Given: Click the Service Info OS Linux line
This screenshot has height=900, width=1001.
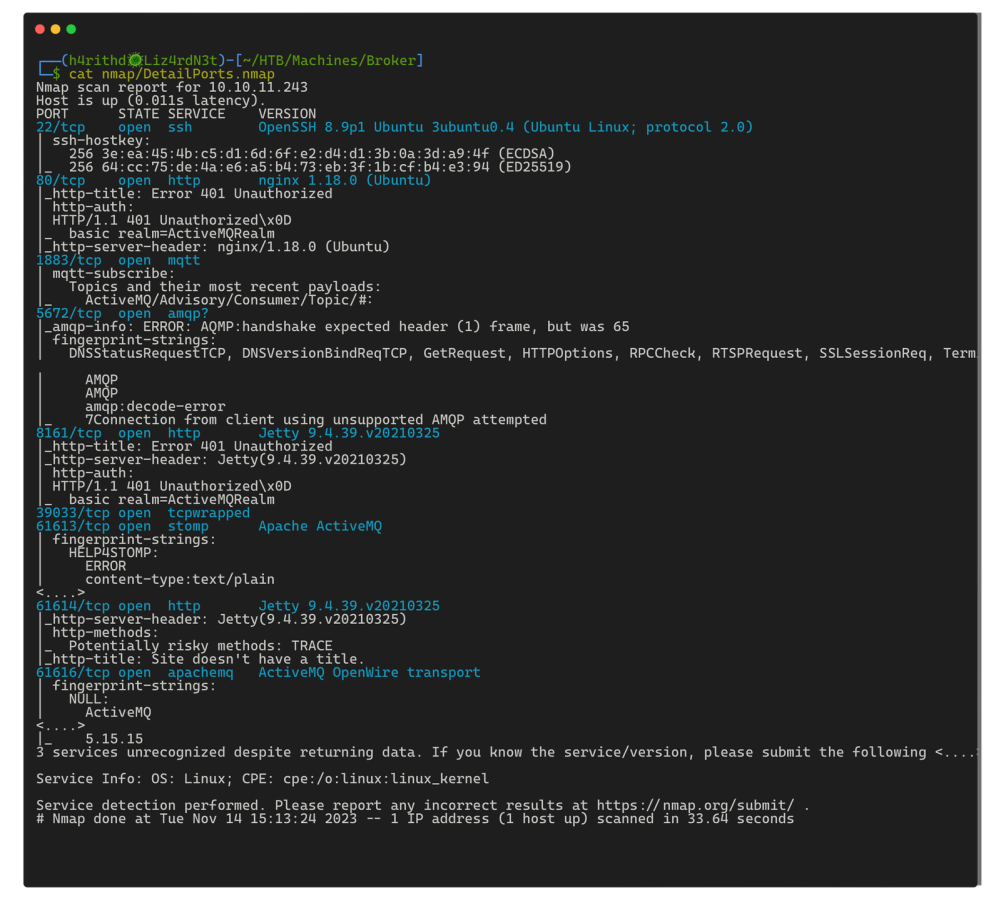Looking at the screenshot, I should click(262, 778).
